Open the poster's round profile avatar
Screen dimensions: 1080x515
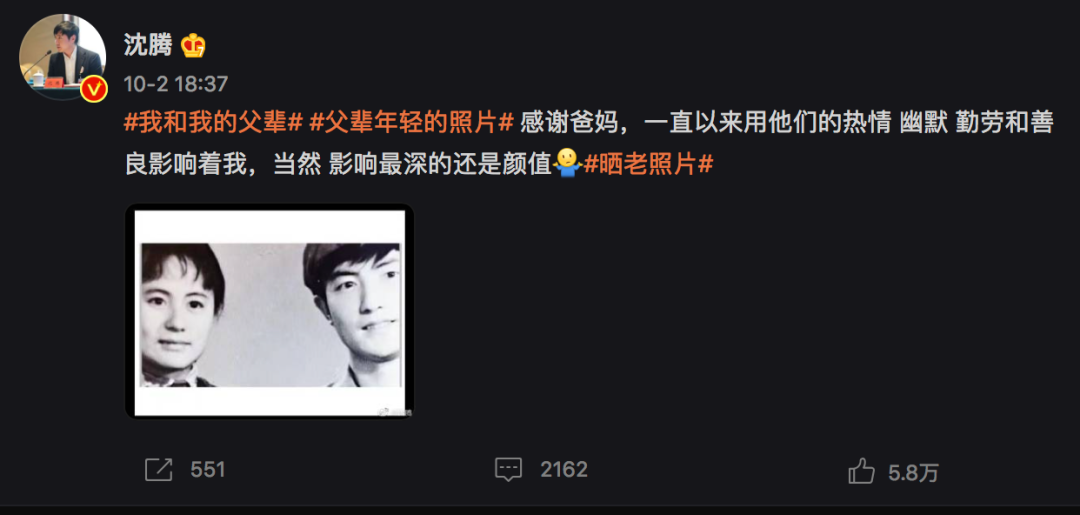click(x=62, y=56)
